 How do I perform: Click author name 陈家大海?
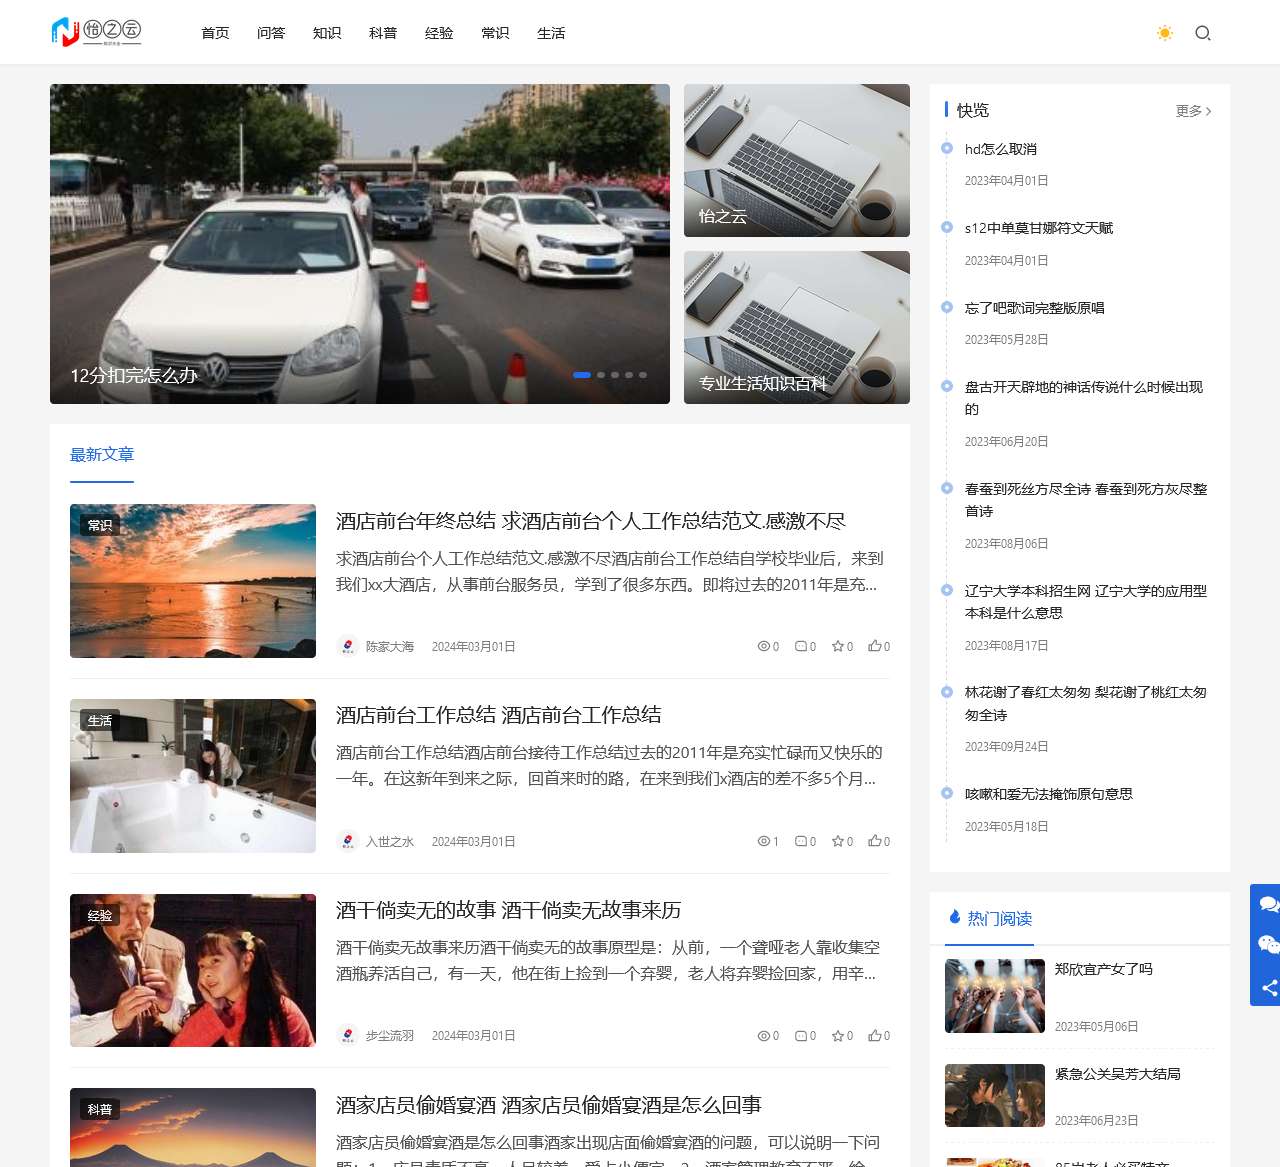[390, 647]
